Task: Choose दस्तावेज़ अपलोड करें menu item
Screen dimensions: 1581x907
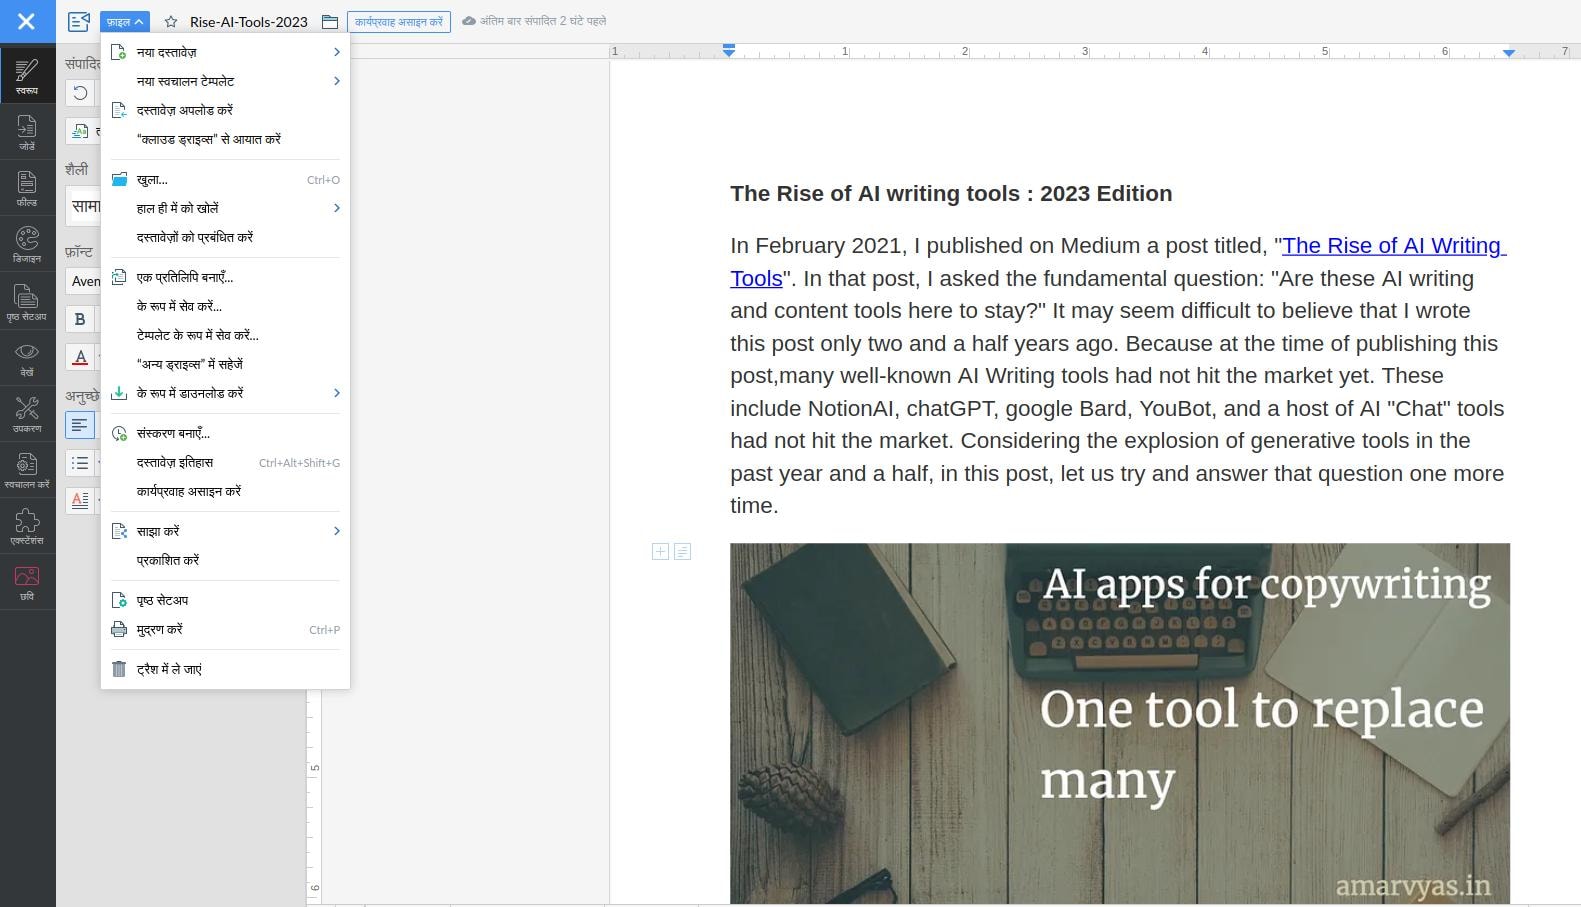Action: 225,110
